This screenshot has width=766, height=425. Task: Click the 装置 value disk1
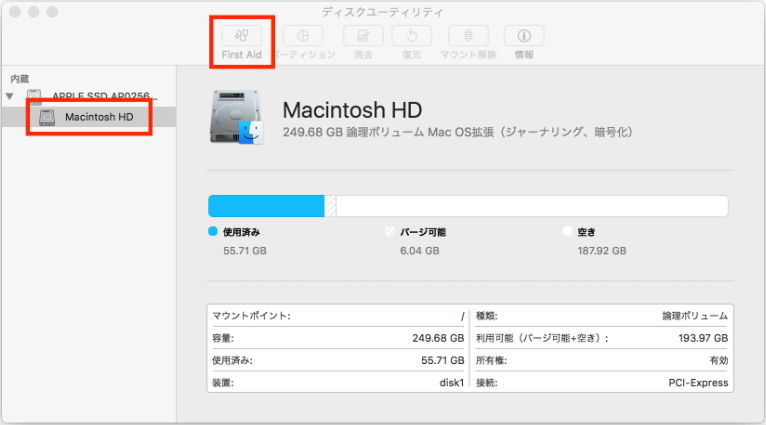(452, 382)
